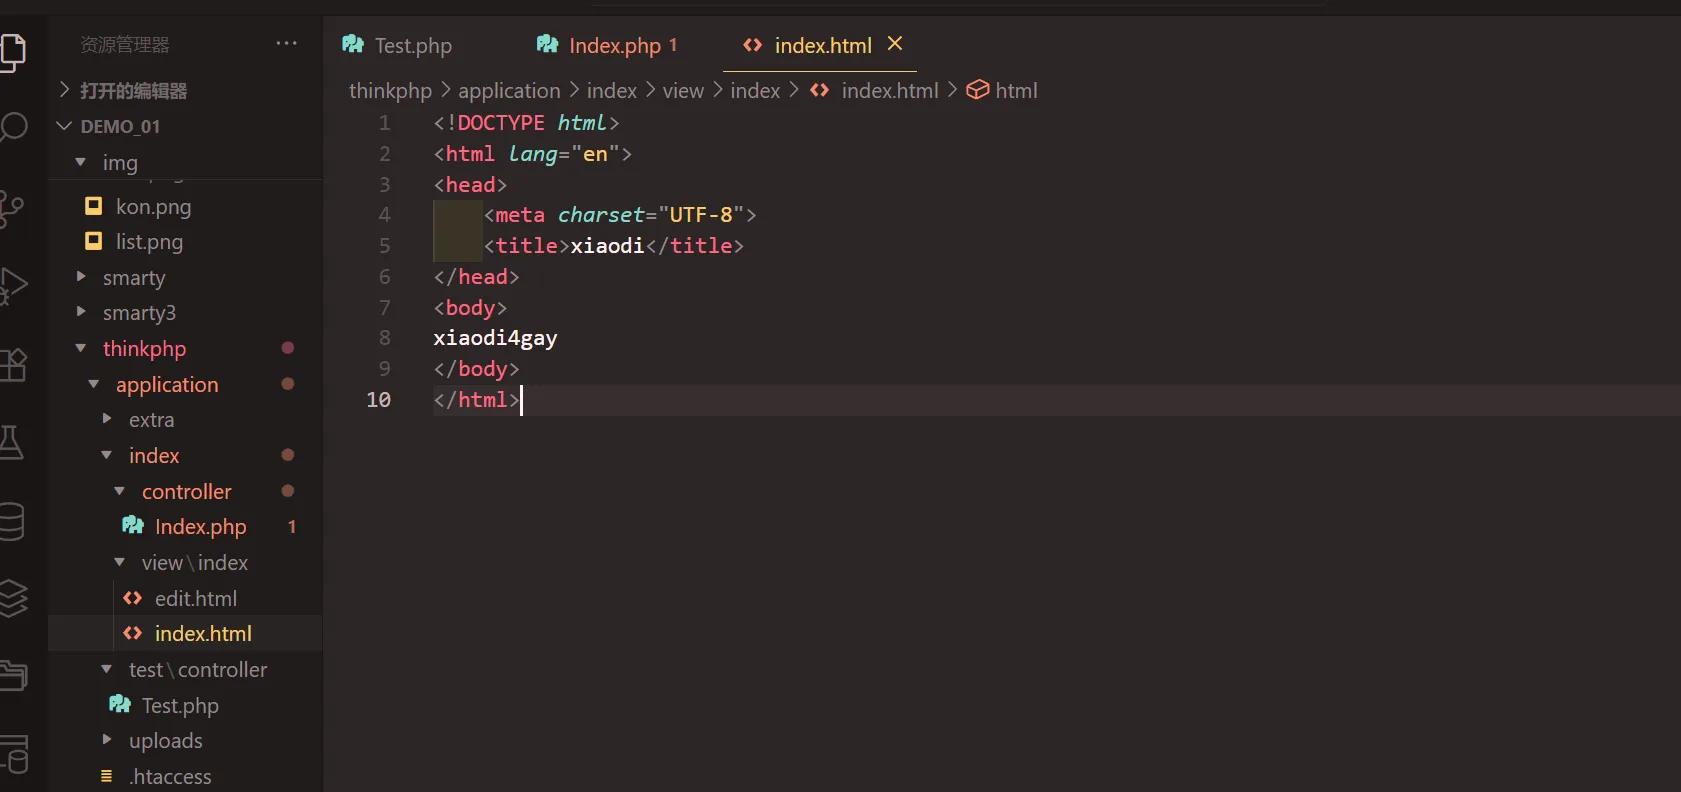The image size is (1681, 792).
Task: Collapse the DEMO_01 workspace section
Action: (x=120, y=127)
